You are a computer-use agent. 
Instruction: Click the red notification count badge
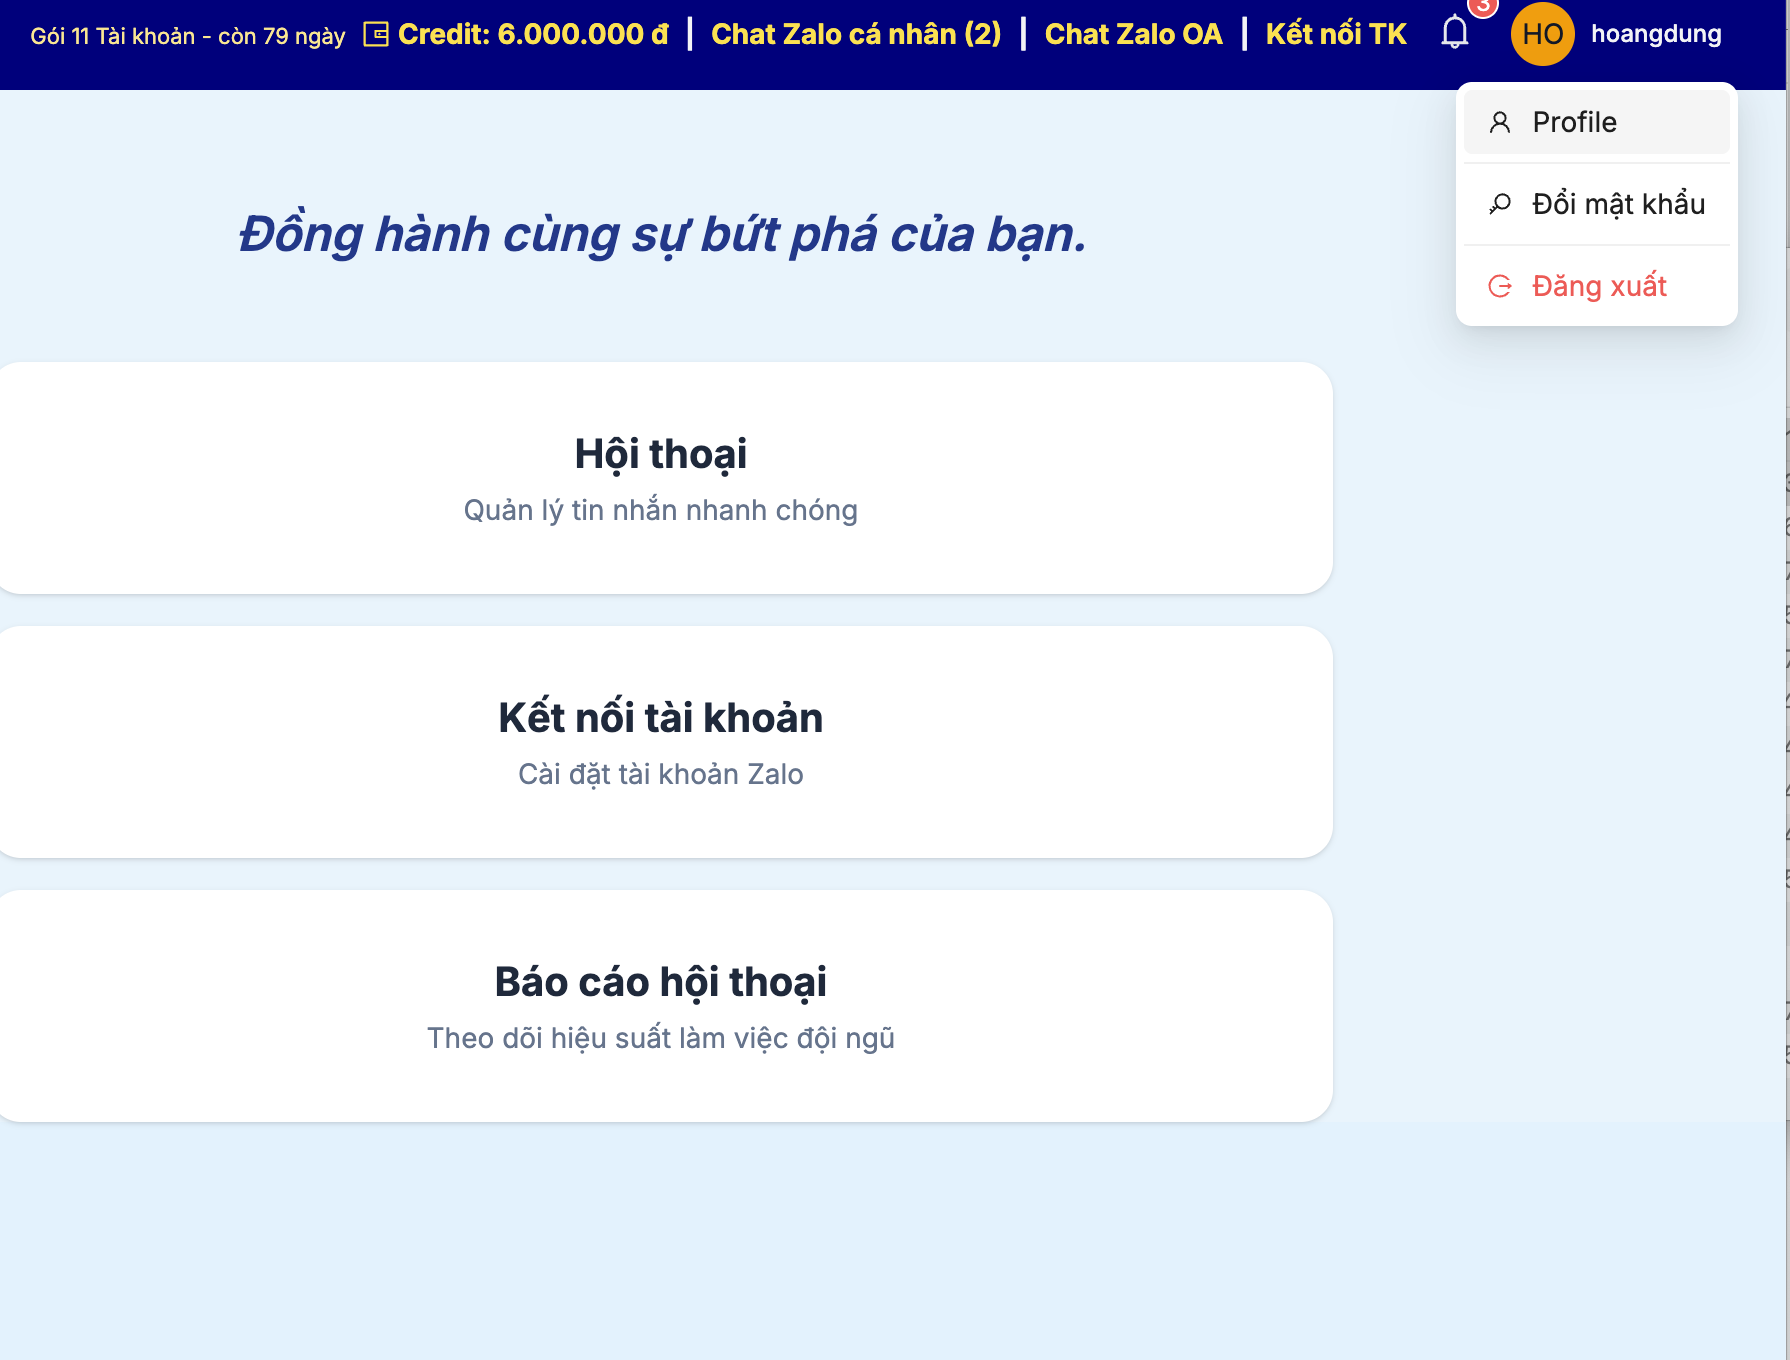point(1483,6)
